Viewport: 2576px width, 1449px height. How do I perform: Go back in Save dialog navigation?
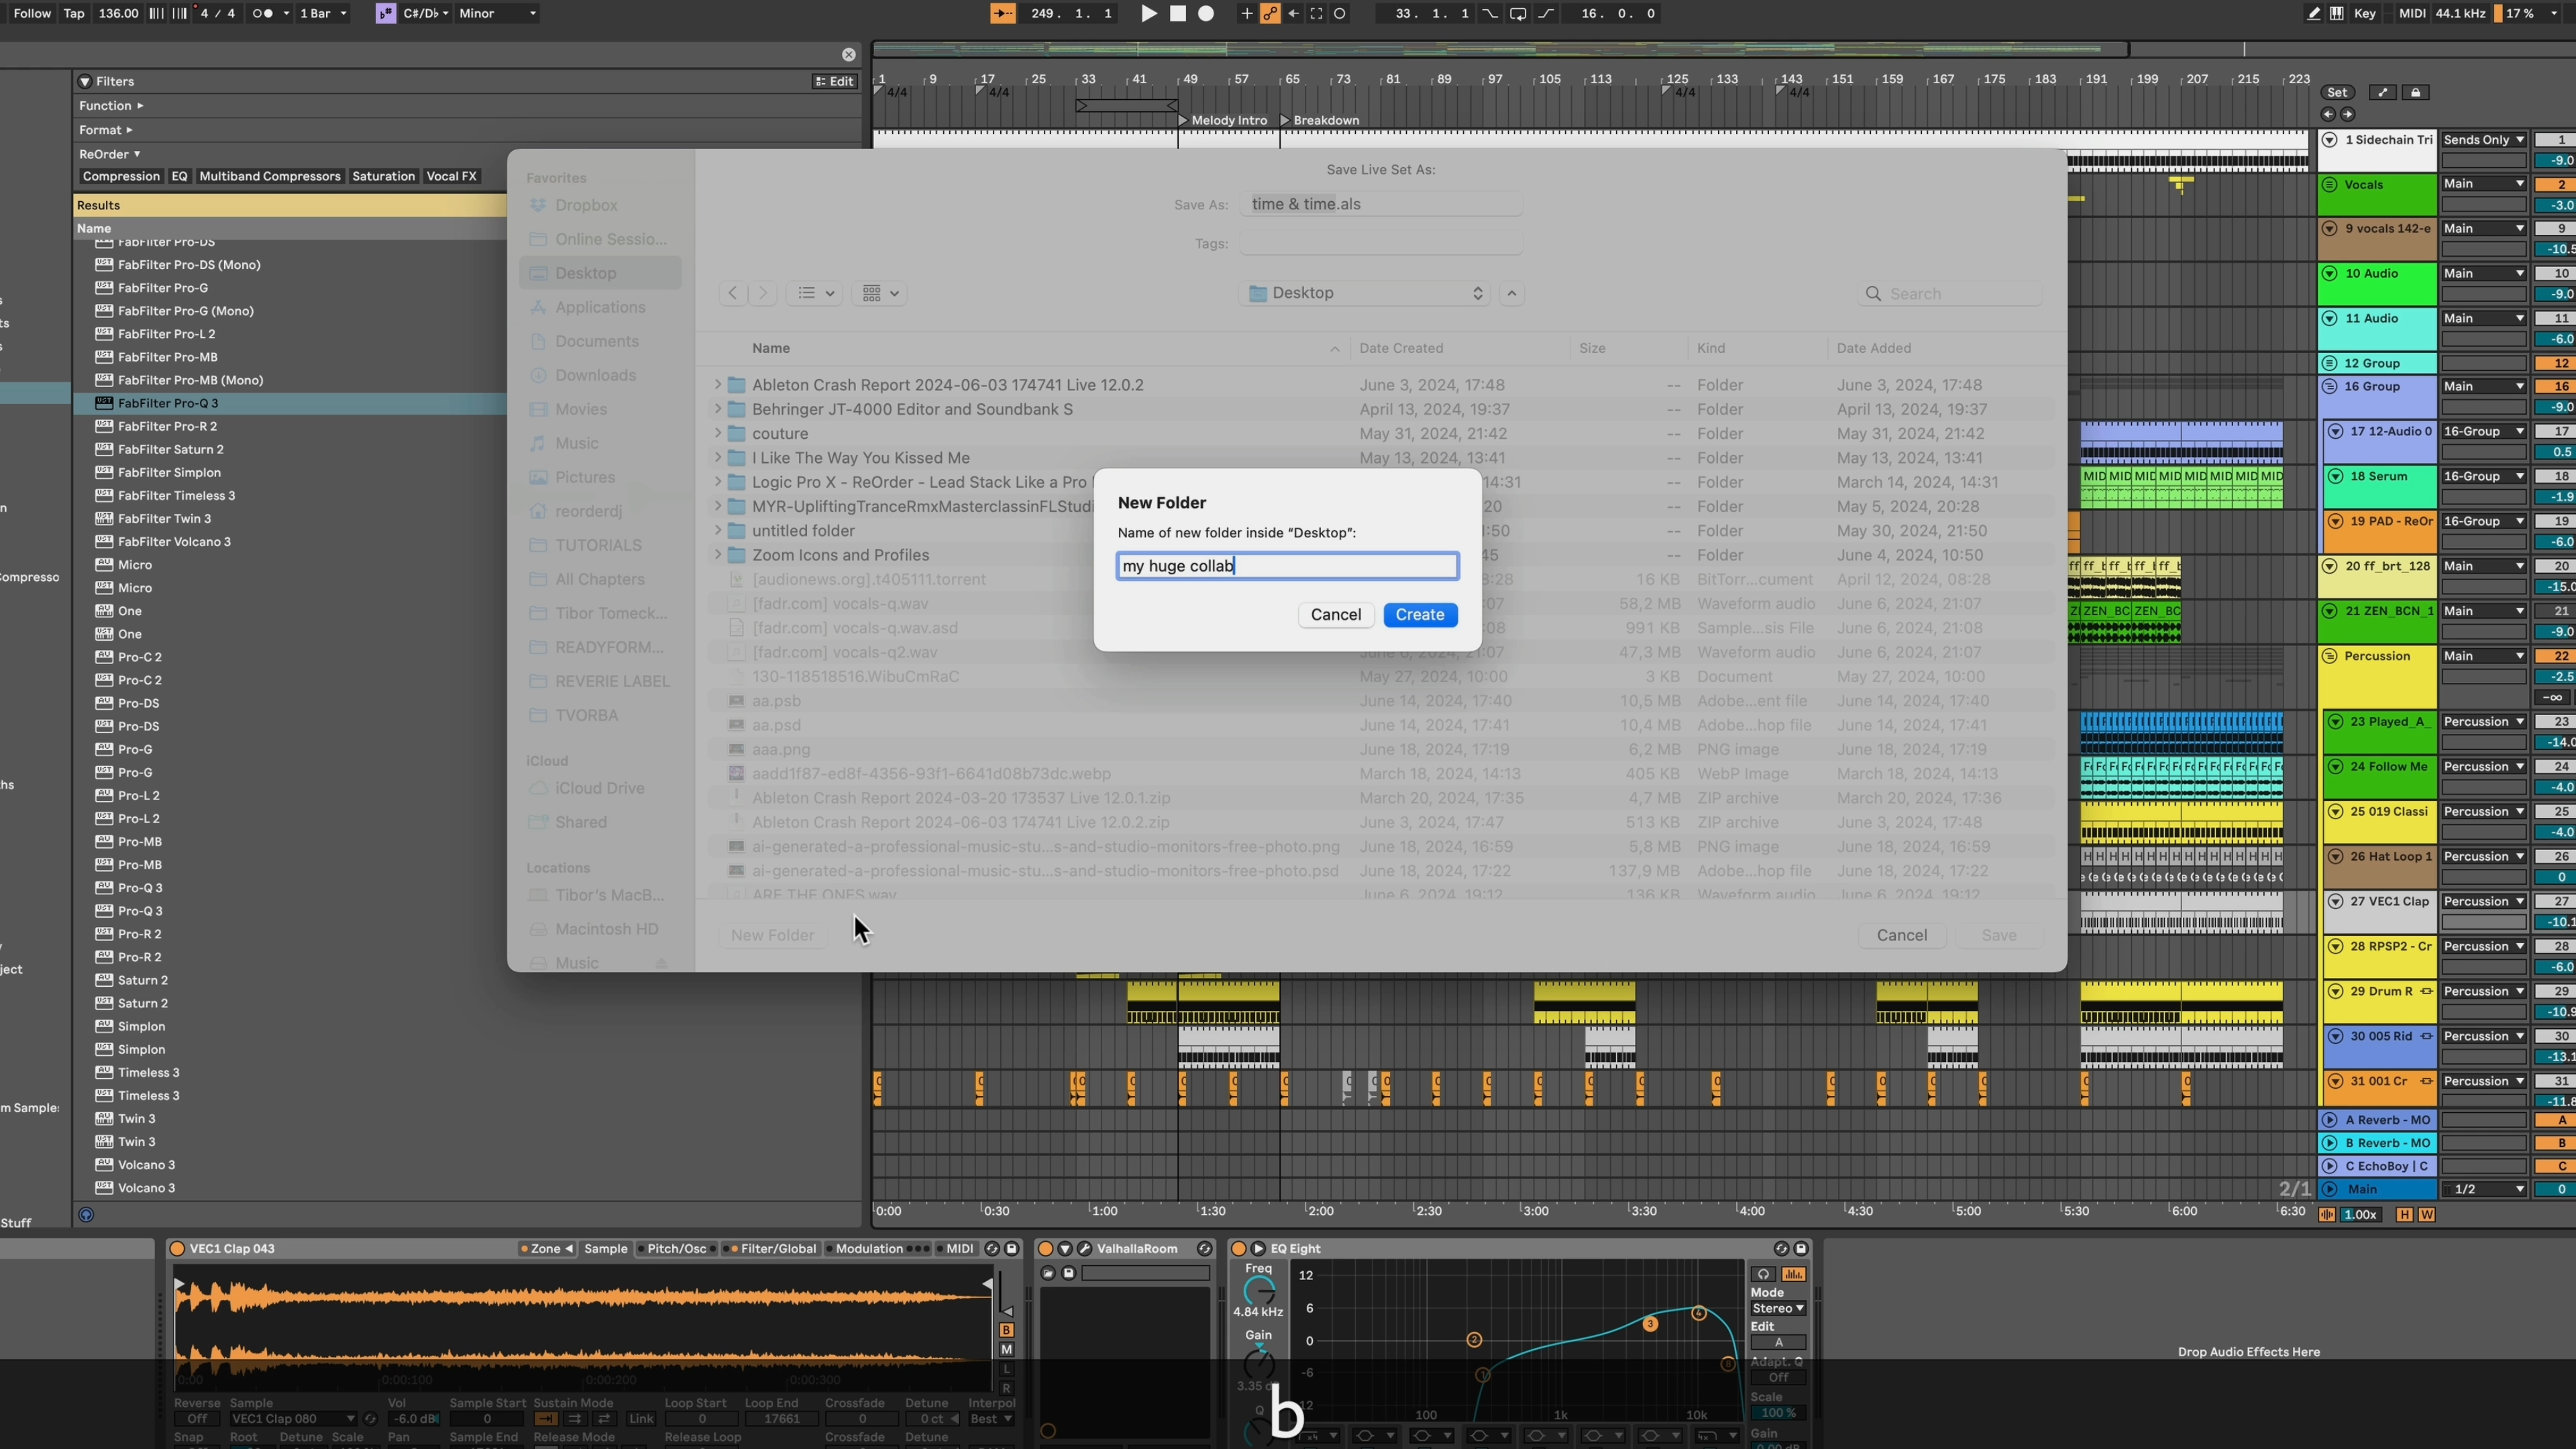(x=733, y=293)
